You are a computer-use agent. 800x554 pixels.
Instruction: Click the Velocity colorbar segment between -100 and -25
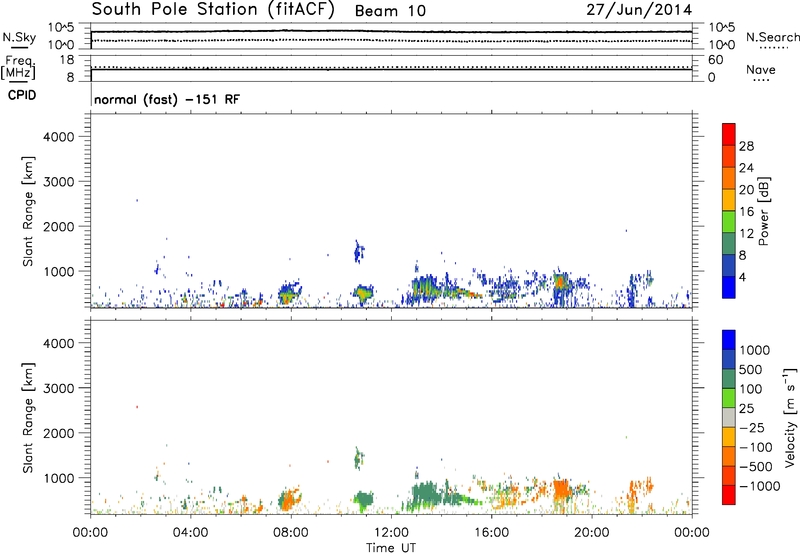point(729,437)
